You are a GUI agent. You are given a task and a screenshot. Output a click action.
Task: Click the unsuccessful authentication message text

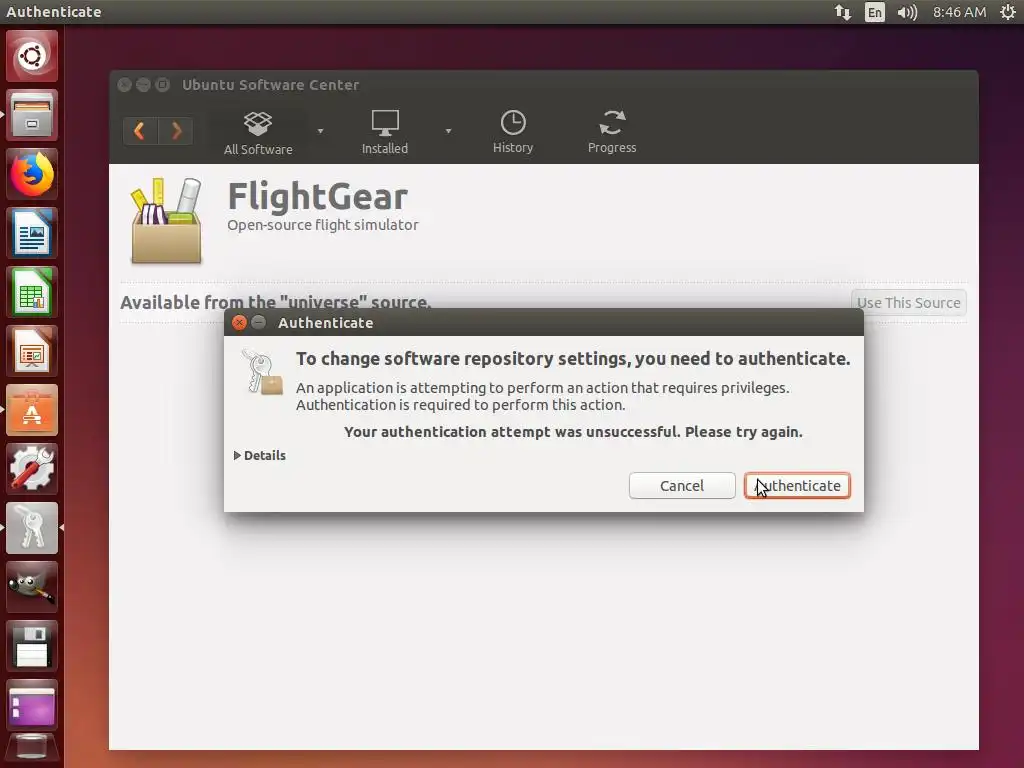click(x=573, y=432)
